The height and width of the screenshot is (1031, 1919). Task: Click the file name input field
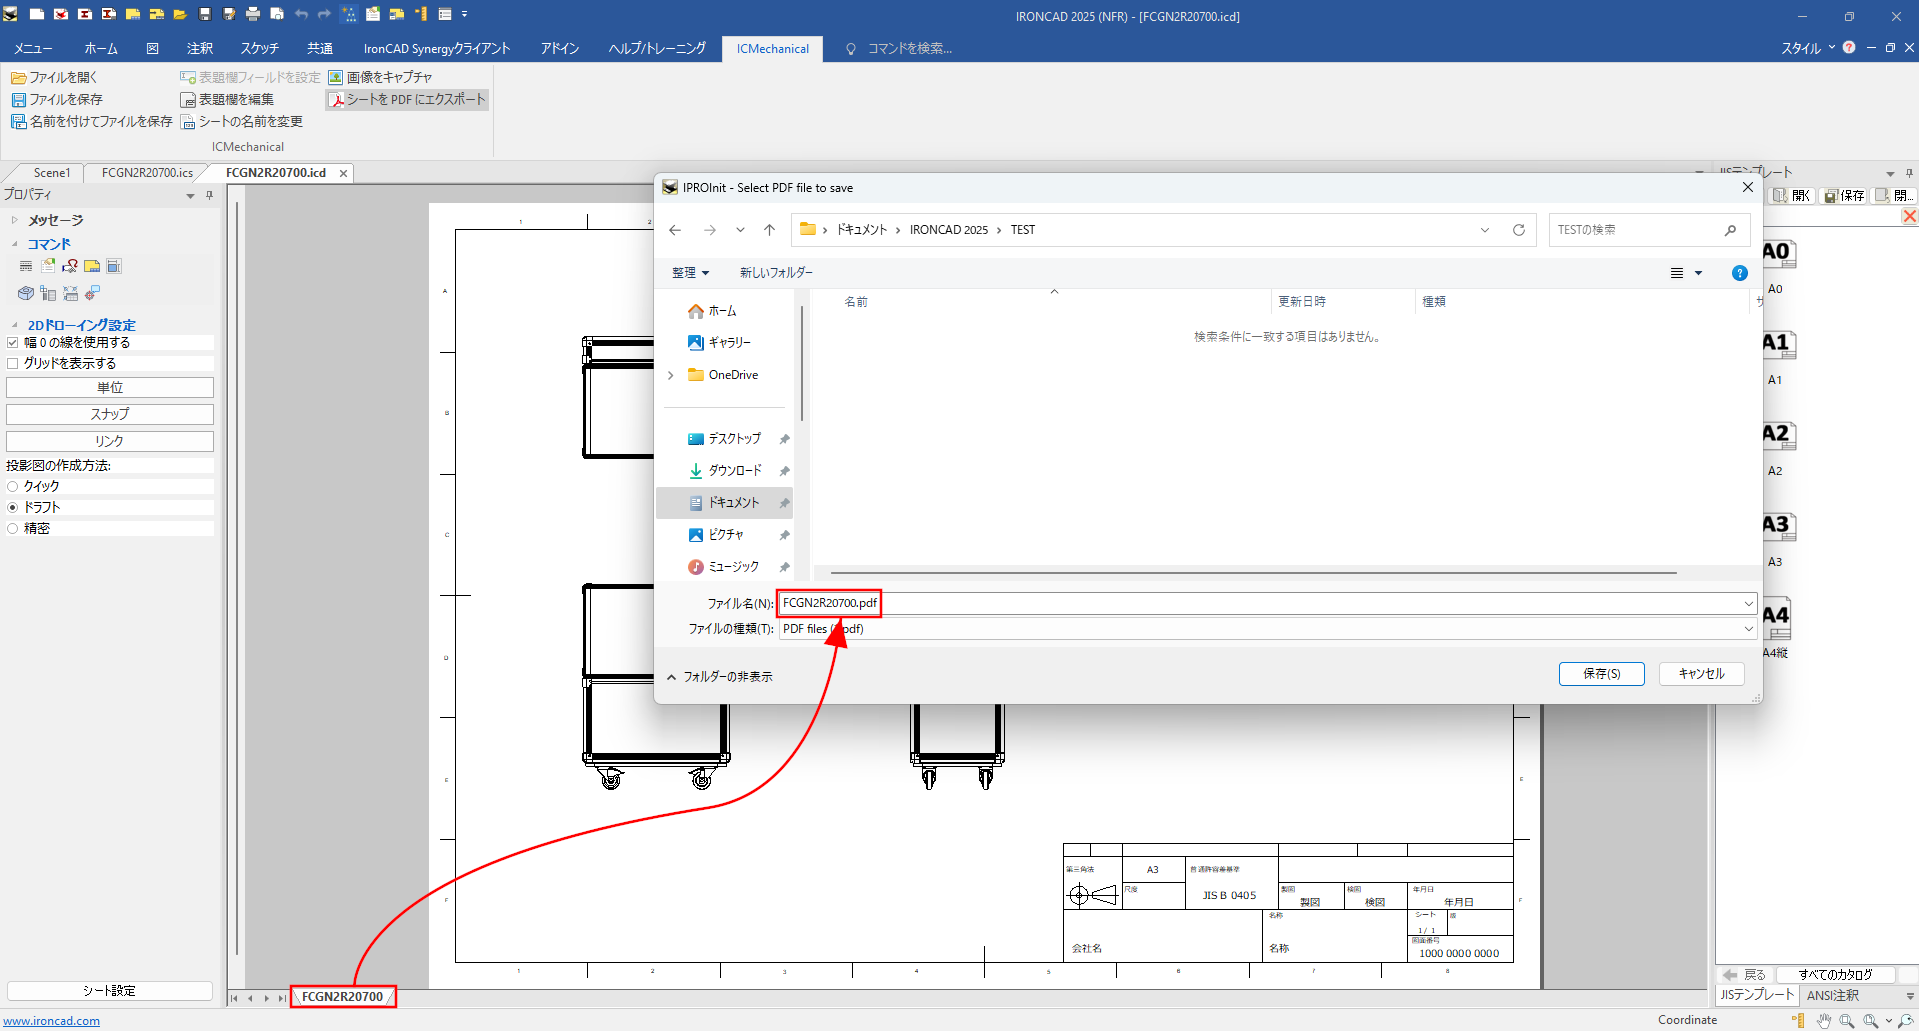tap(1267, 603)
